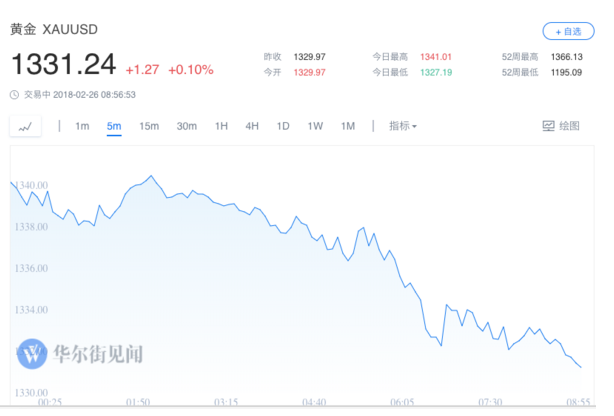The height and width of the screenshot is (416, 614).
Task: Select the 30m chart interval
Action: [x=186, y=126]
